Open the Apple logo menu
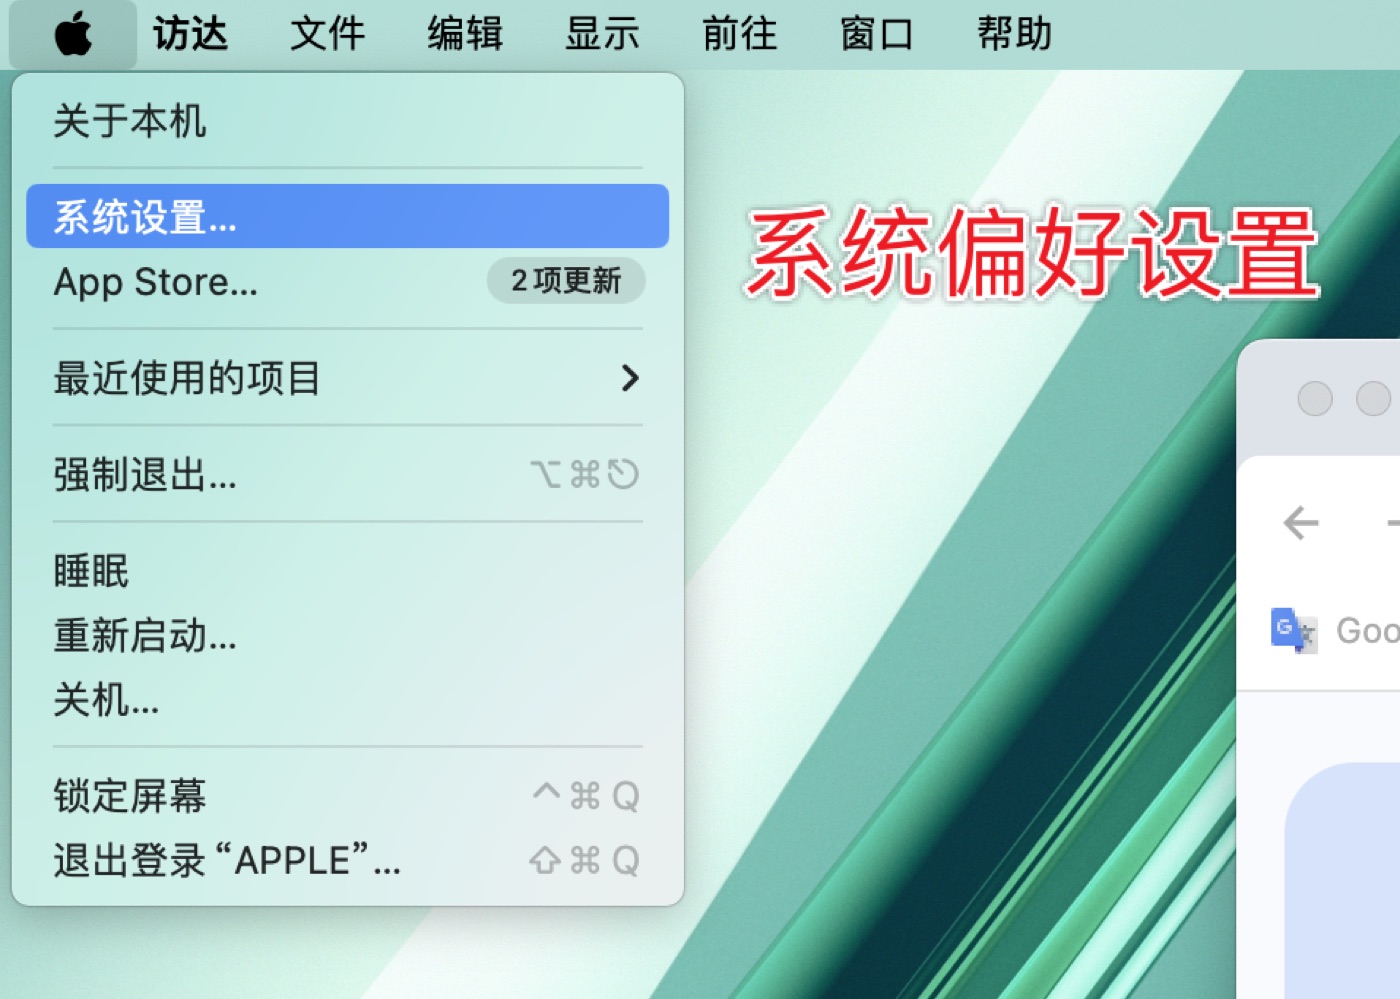The image size is (1400, 999). point(73,34)
